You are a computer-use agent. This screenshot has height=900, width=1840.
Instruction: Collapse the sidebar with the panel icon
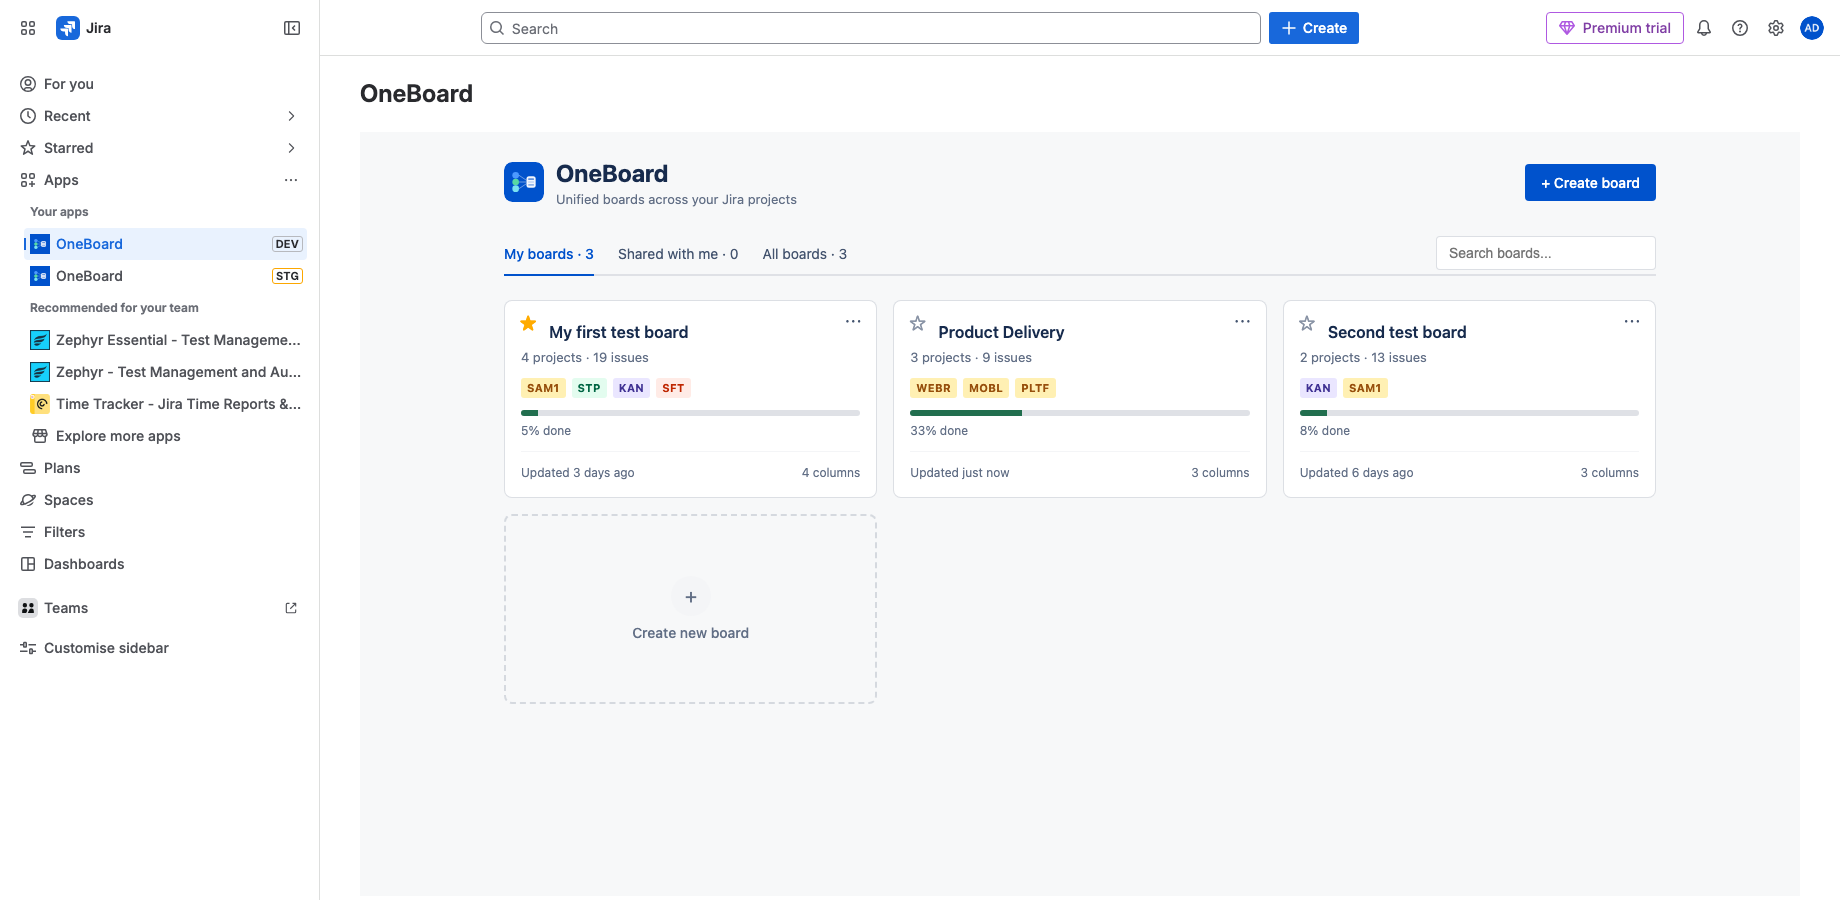point(292,28)
